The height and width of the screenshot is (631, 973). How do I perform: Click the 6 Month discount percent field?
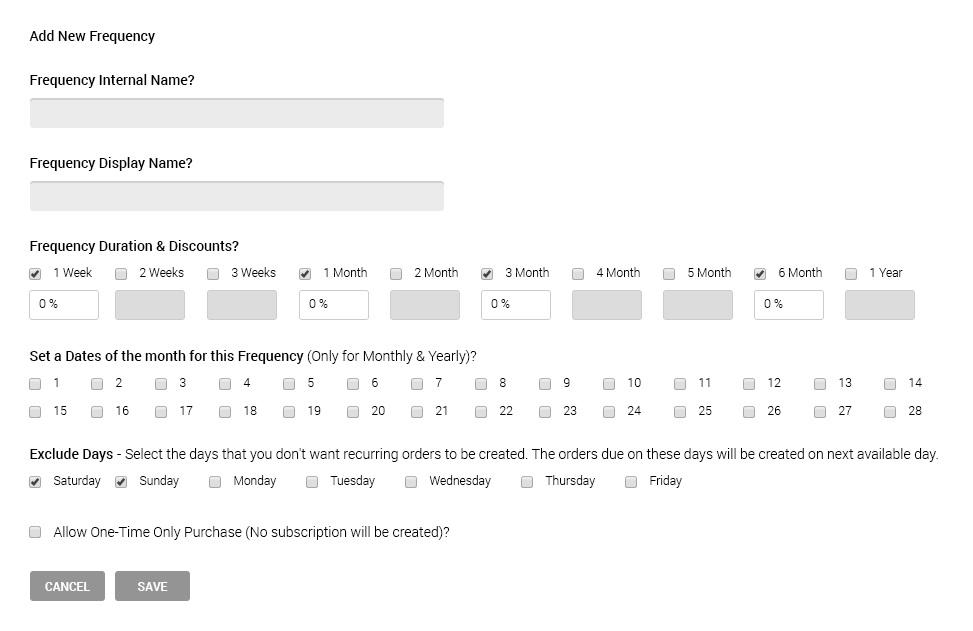click(x=788, y=305)
